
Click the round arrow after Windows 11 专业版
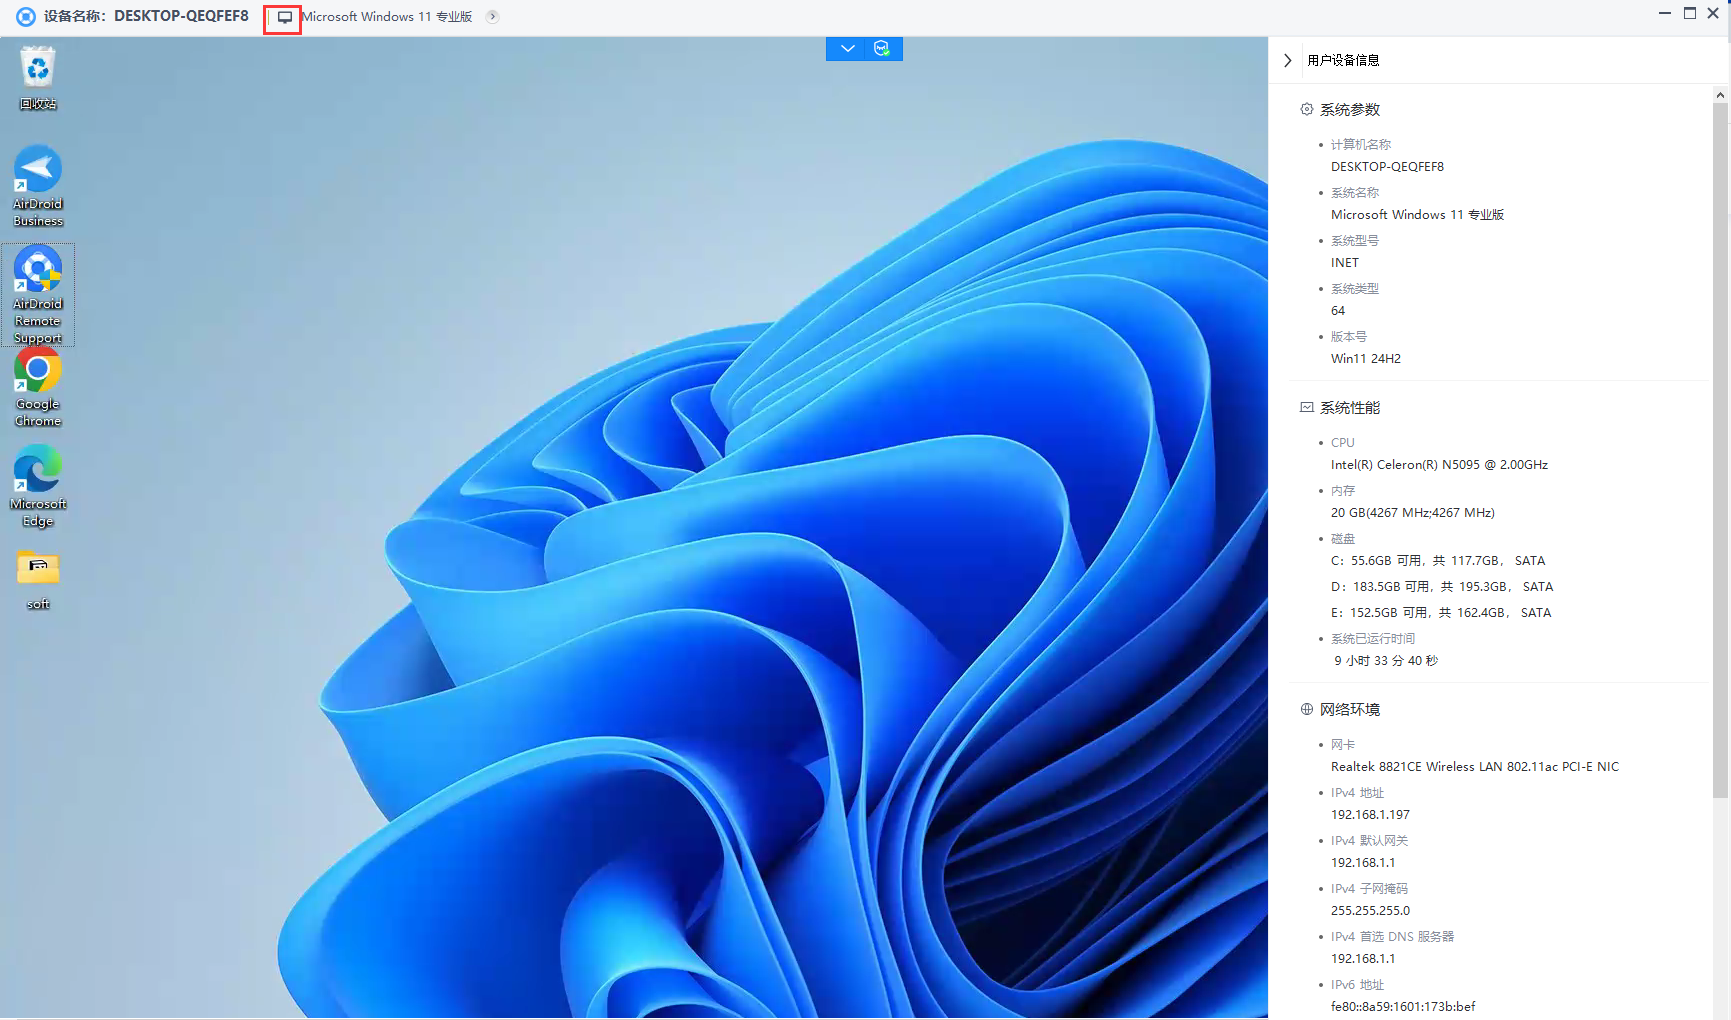[x=492, y=17]
